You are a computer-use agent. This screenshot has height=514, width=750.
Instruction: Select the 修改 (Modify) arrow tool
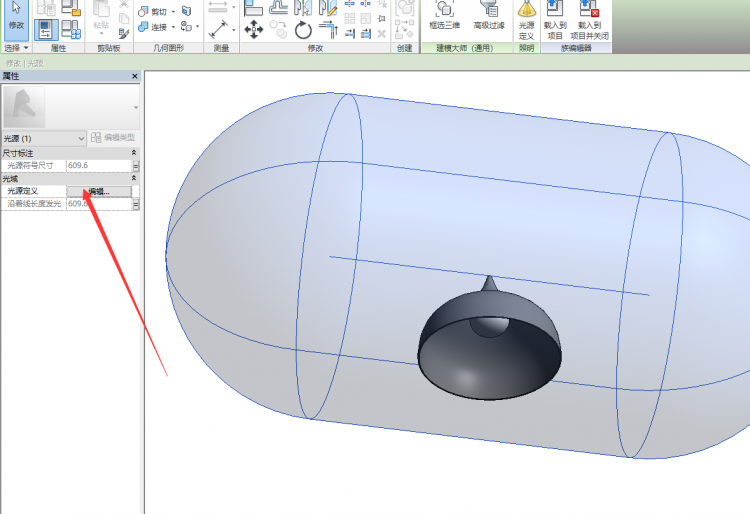click(16, 17)
